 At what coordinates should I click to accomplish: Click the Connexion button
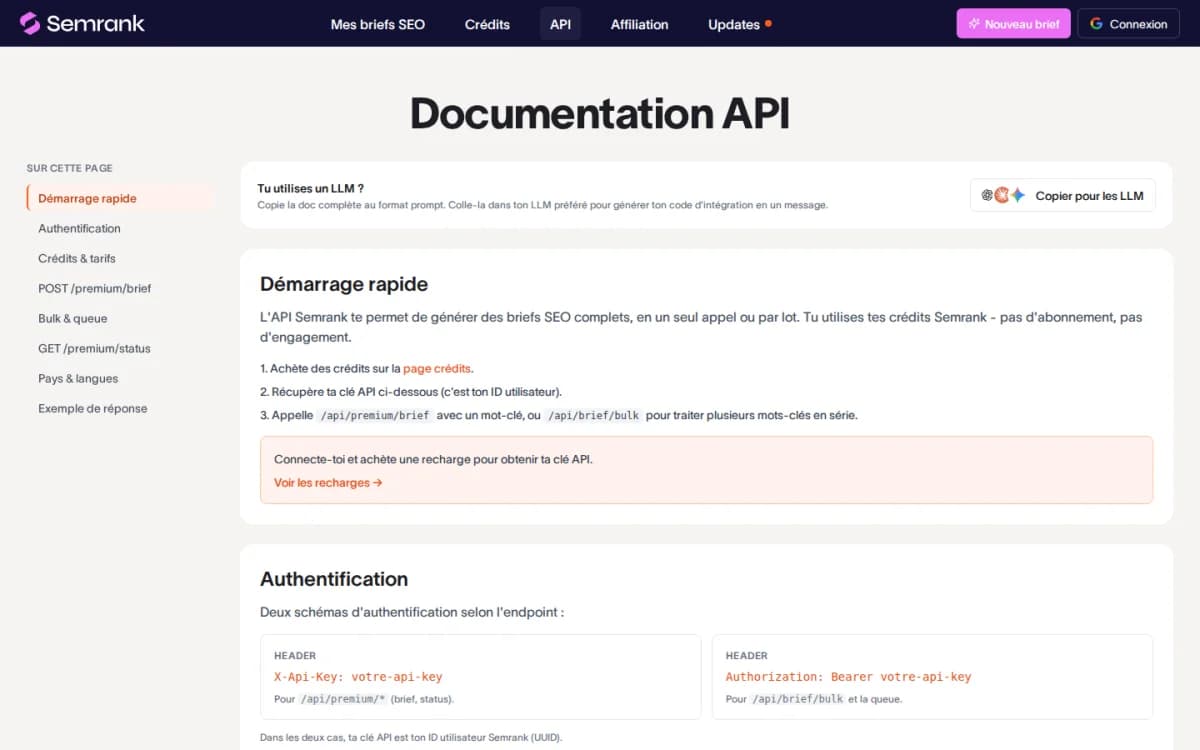(1128, 24)
